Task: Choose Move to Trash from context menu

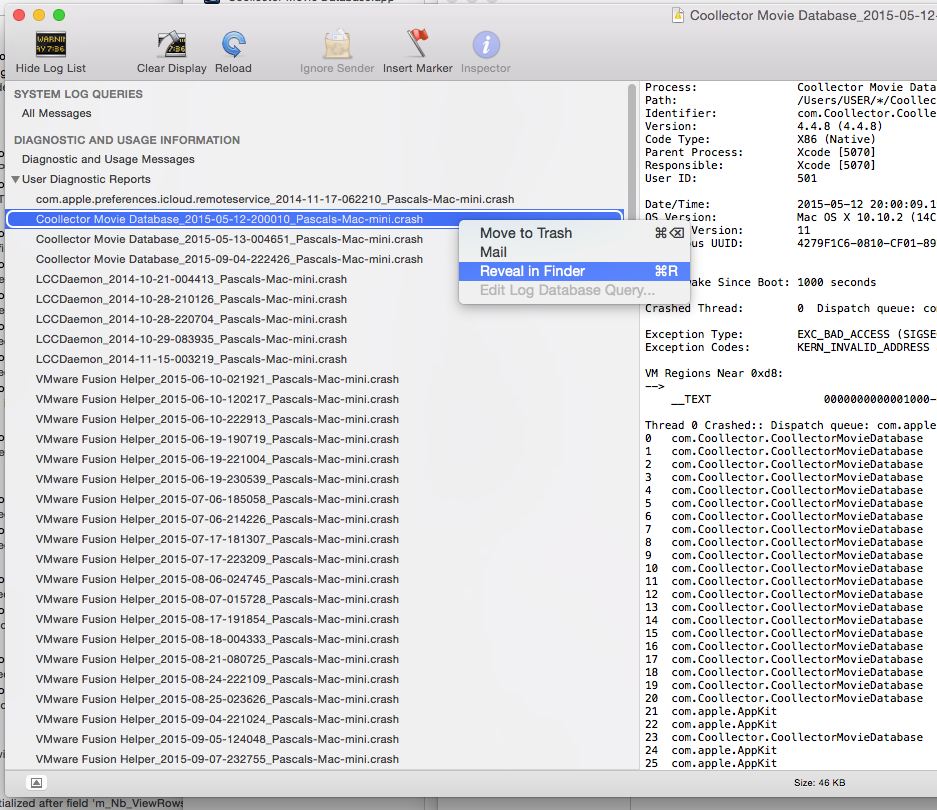Action: point(574,233)
